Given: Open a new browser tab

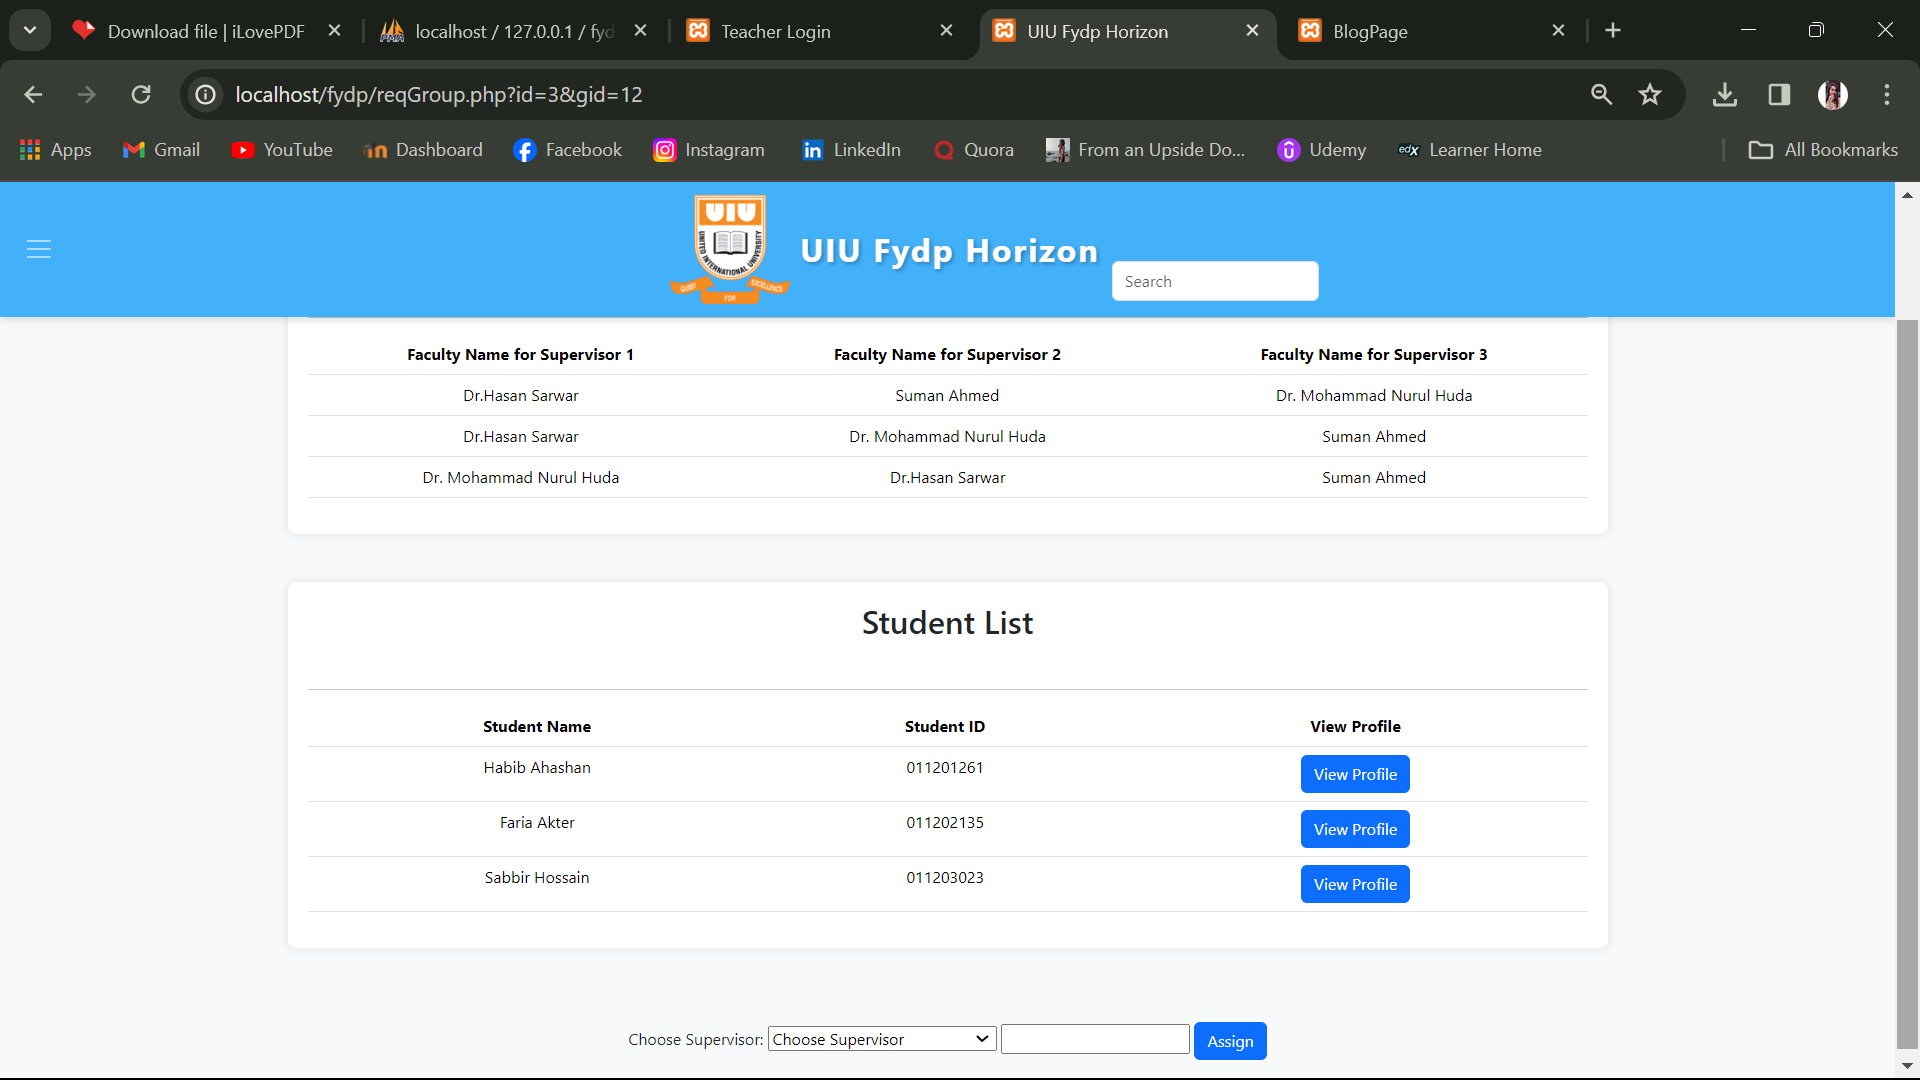Looking at the screenshot, I should [x=1613, y=31].
